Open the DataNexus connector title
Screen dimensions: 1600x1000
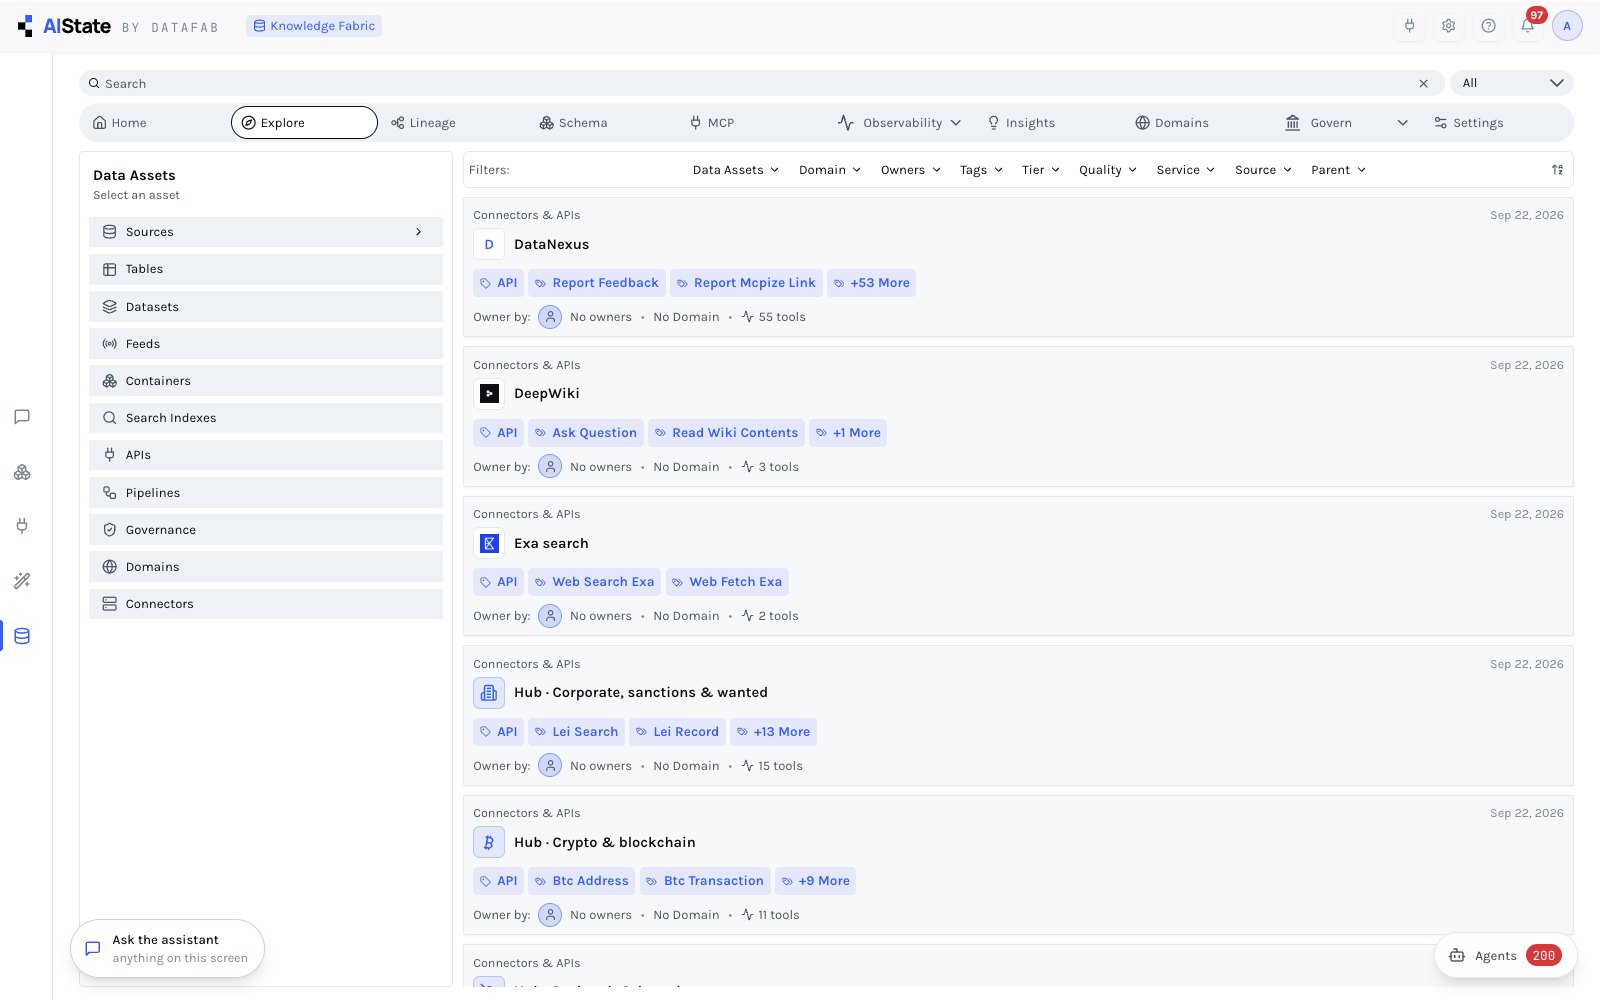pos(551,244)
